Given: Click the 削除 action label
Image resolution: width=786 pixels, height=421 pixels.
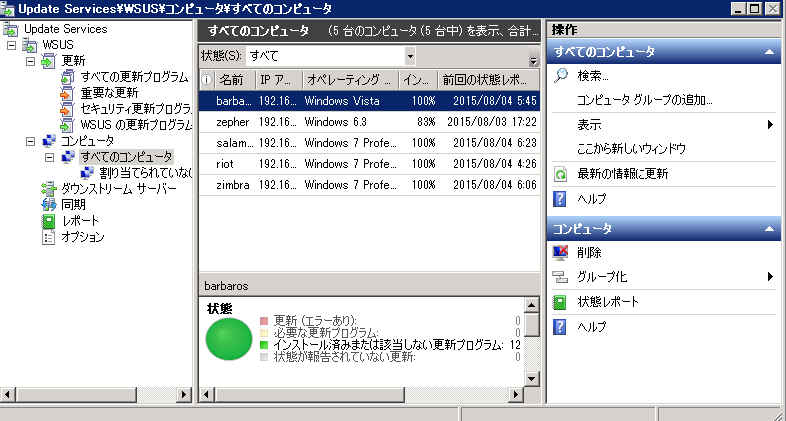Looking at the screenshot, I should tap(589, 253).
